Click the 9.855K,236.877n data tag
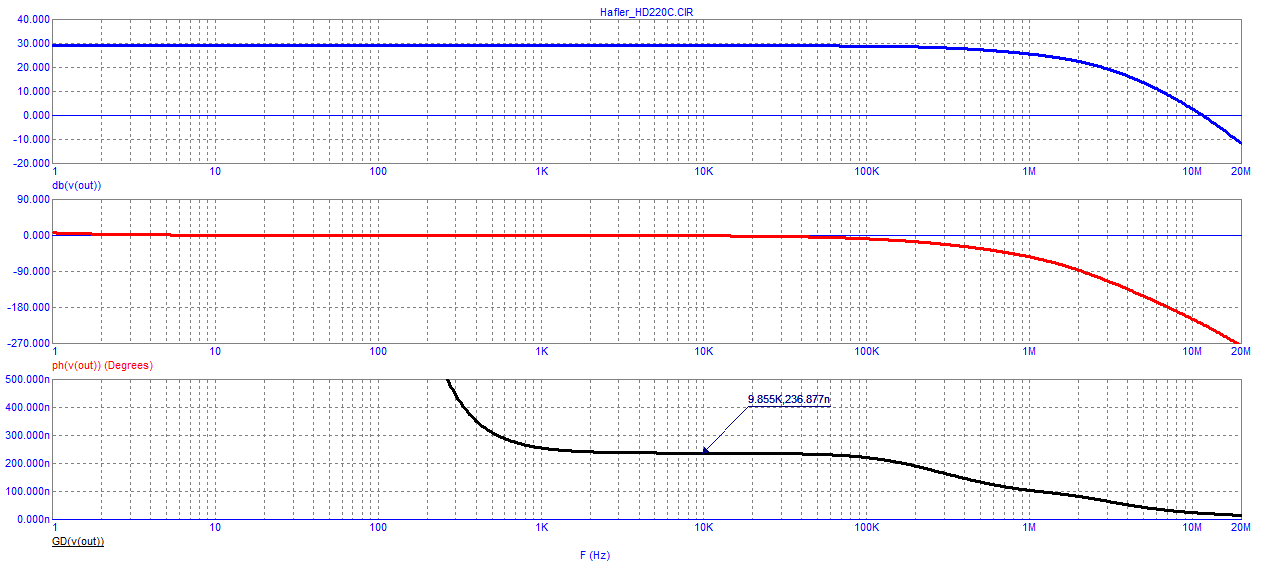The height and width of the screenshot is (568, 1269). (x=789, y=400)
